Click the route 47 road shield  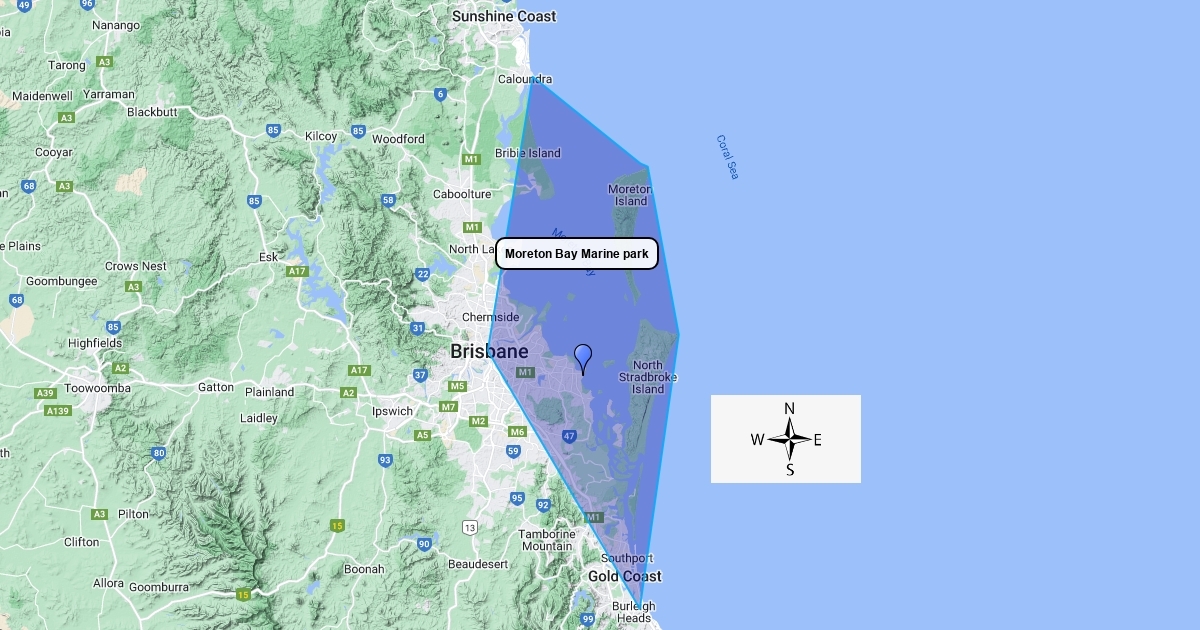click(x=569, y=436)
